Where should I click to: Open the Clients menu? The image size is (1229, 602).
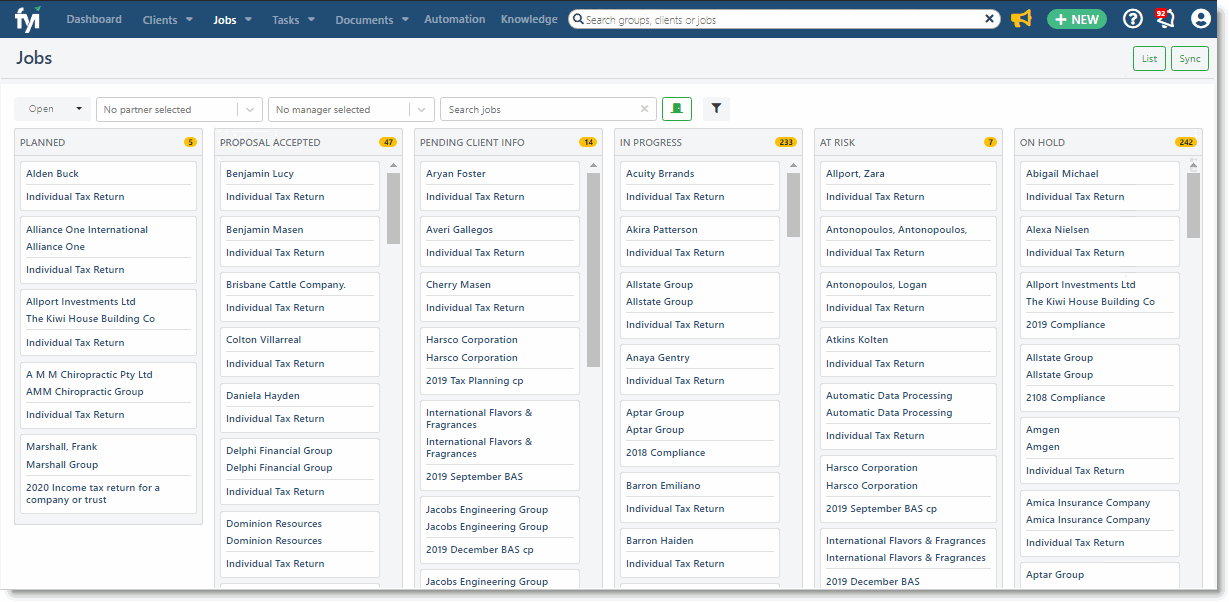pyautogui.click(x=168, y=20)
